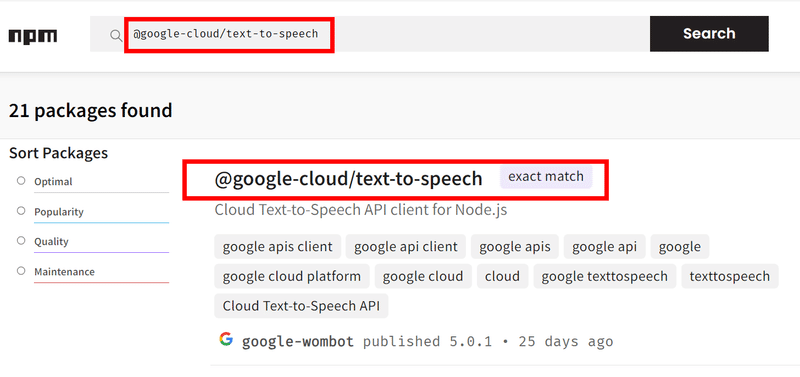Open the @google-cloud/text-to-speech package link
Screen dimensions: 800x377
348,179
